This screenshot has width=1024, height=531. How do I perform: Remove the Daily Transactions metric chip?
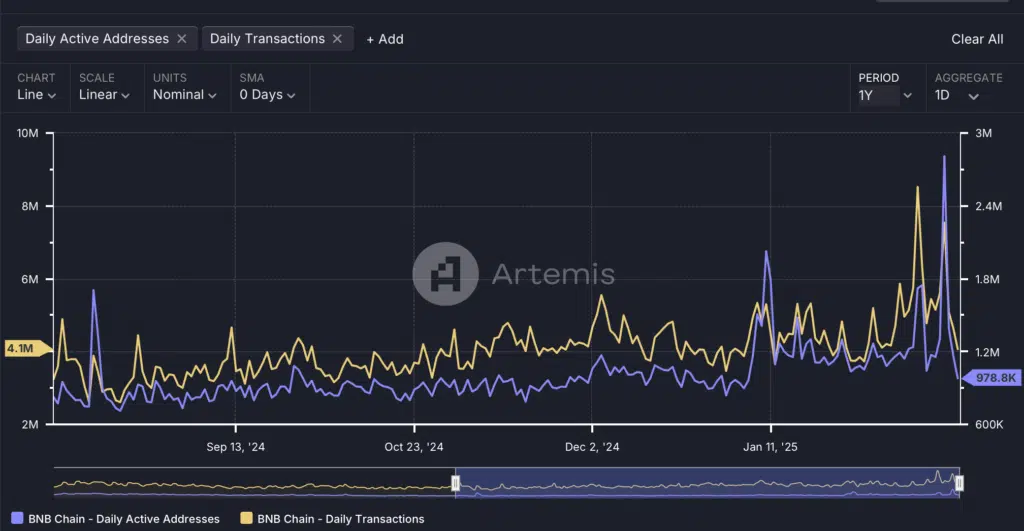point(337,39)
